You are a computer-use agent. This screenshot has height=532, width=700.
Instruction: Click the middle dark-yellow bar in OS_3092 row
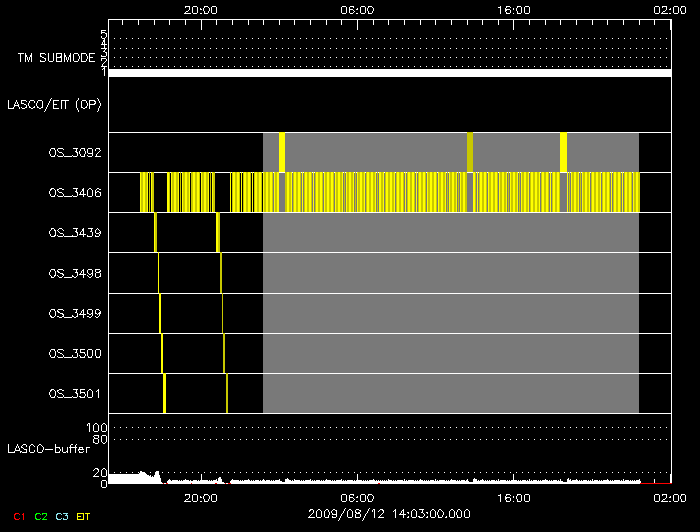point(470,152)
